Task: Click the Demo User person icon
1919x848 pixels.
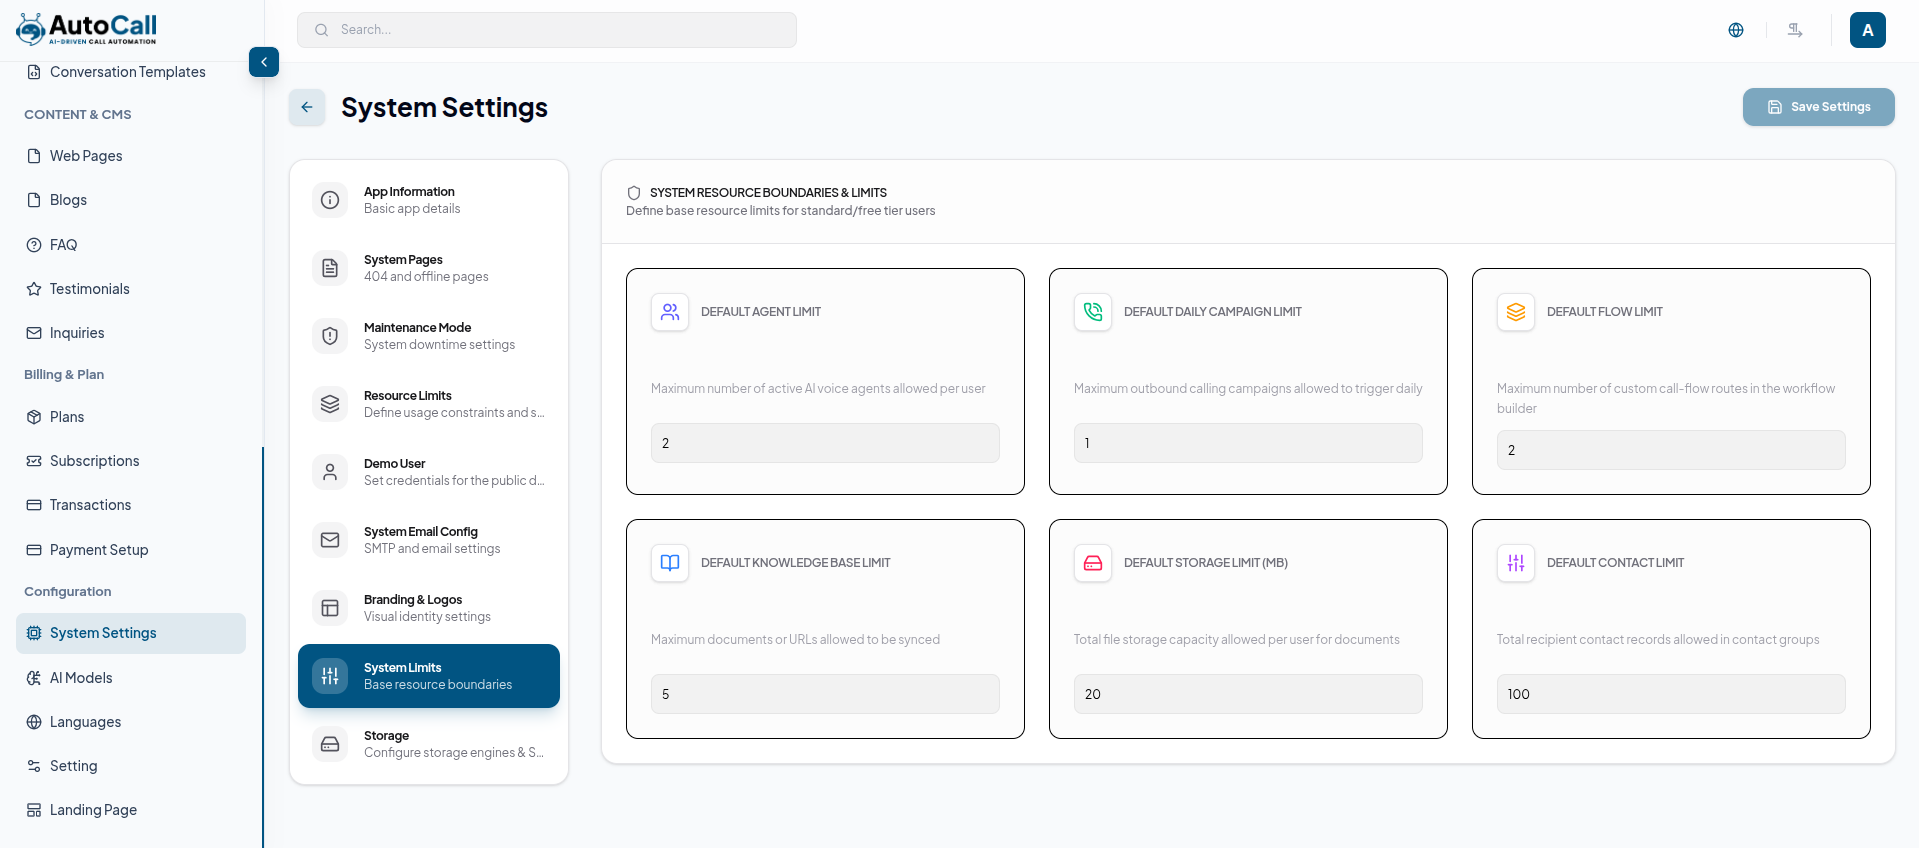Action: 330,472
